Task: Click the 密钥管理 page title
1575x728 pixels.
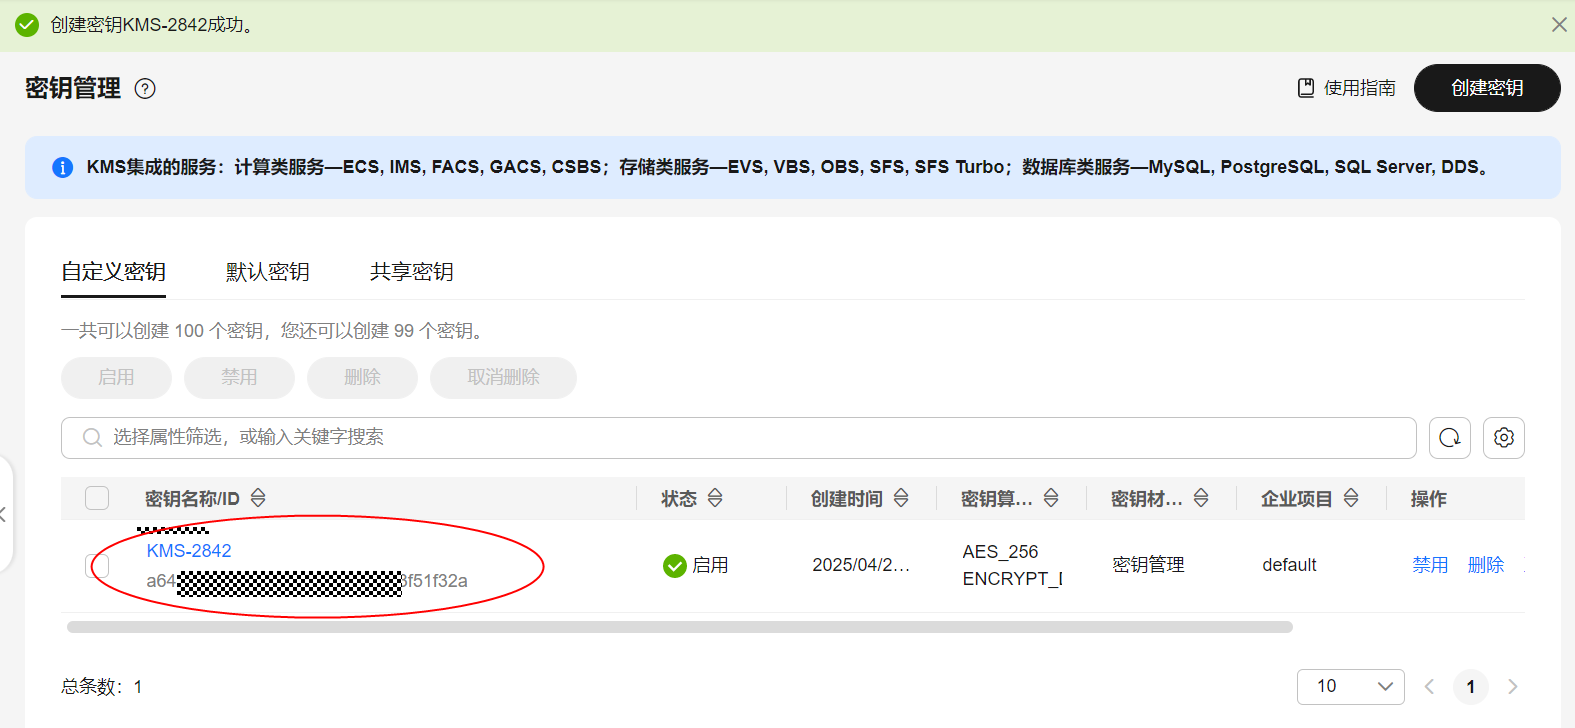Action: click(x=73, y=88)
